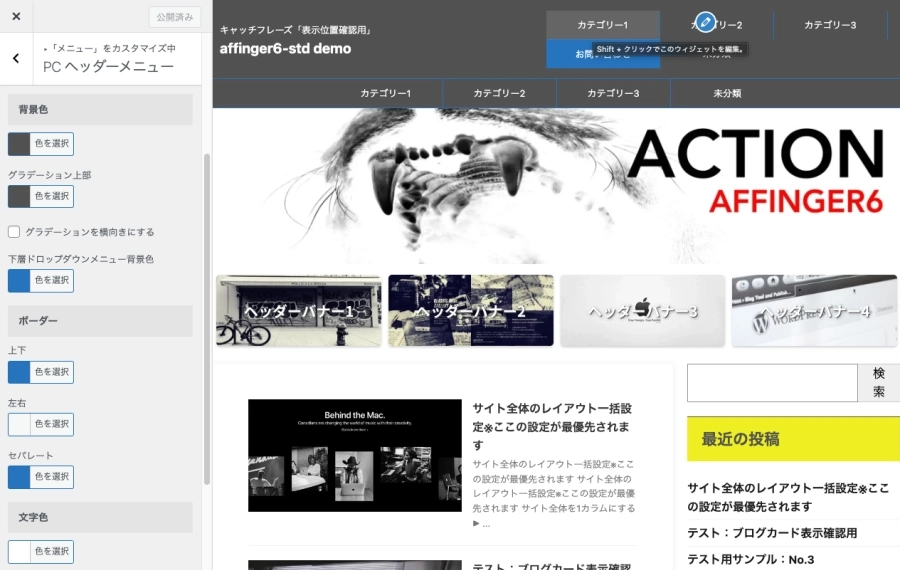Go back using the left chevron arrow

point(16,58)
